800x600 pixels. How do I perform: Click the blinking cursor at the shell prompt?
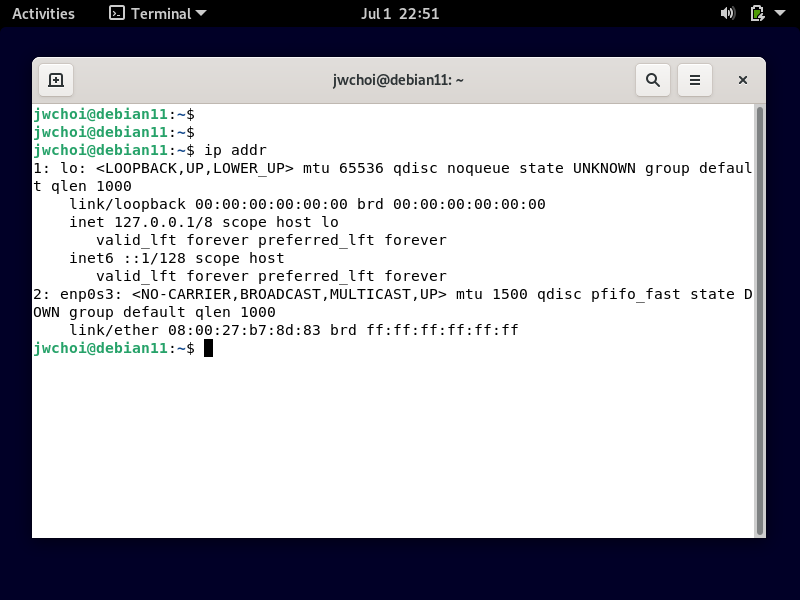click(x=208, y=348)
